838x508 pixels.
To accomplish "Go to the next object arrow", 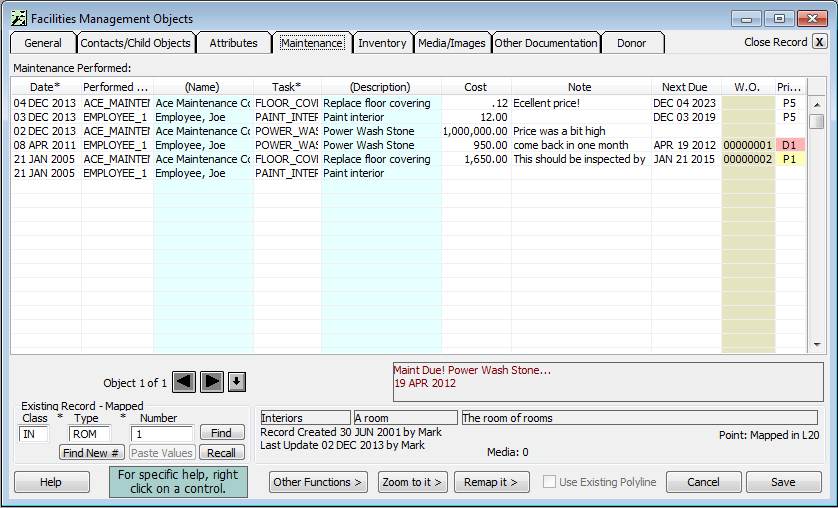I will (212, 382).
